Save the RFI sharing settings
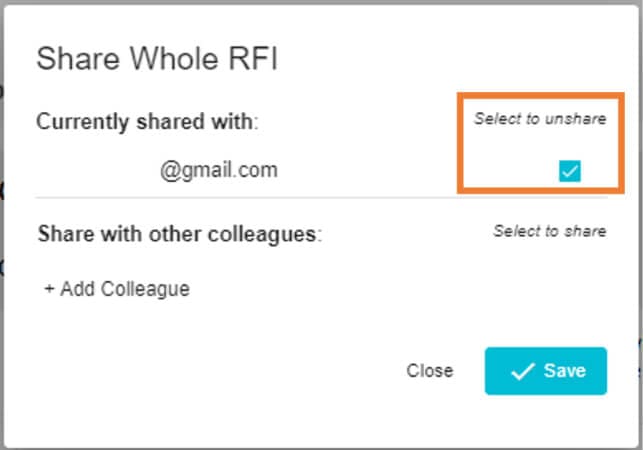643x450 pixels. click(x=546, y=371)
